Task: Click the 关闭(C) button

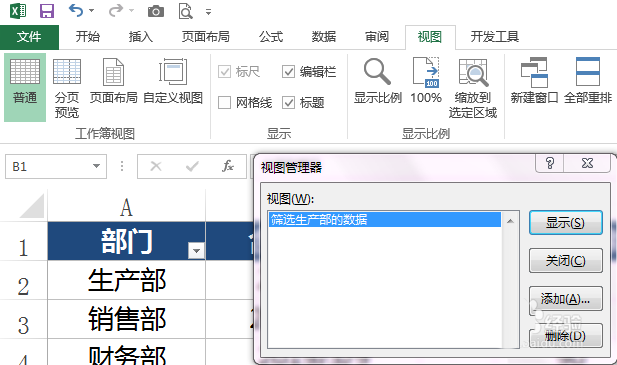Action: [565, 260]
